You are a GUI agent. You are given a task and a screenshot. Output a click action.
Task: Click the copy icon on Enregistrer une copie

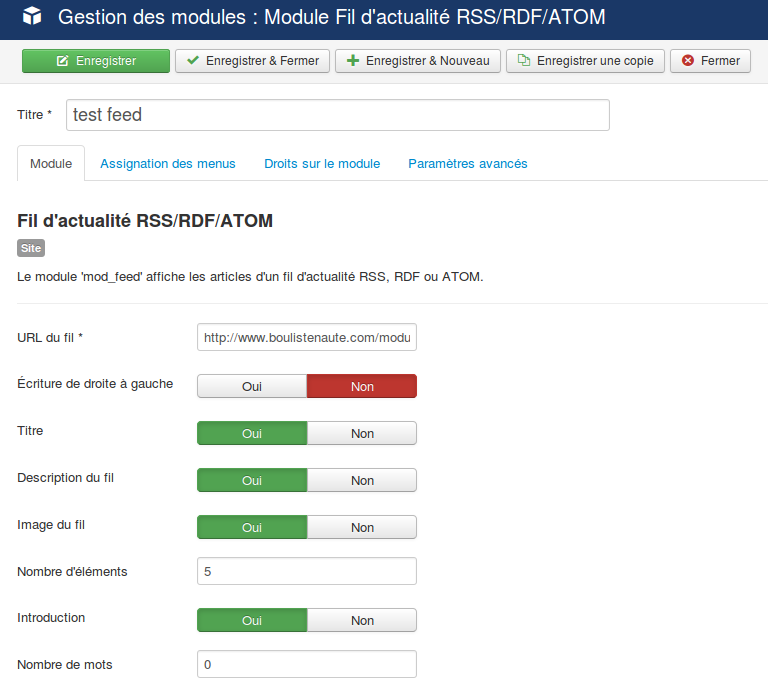523,61
